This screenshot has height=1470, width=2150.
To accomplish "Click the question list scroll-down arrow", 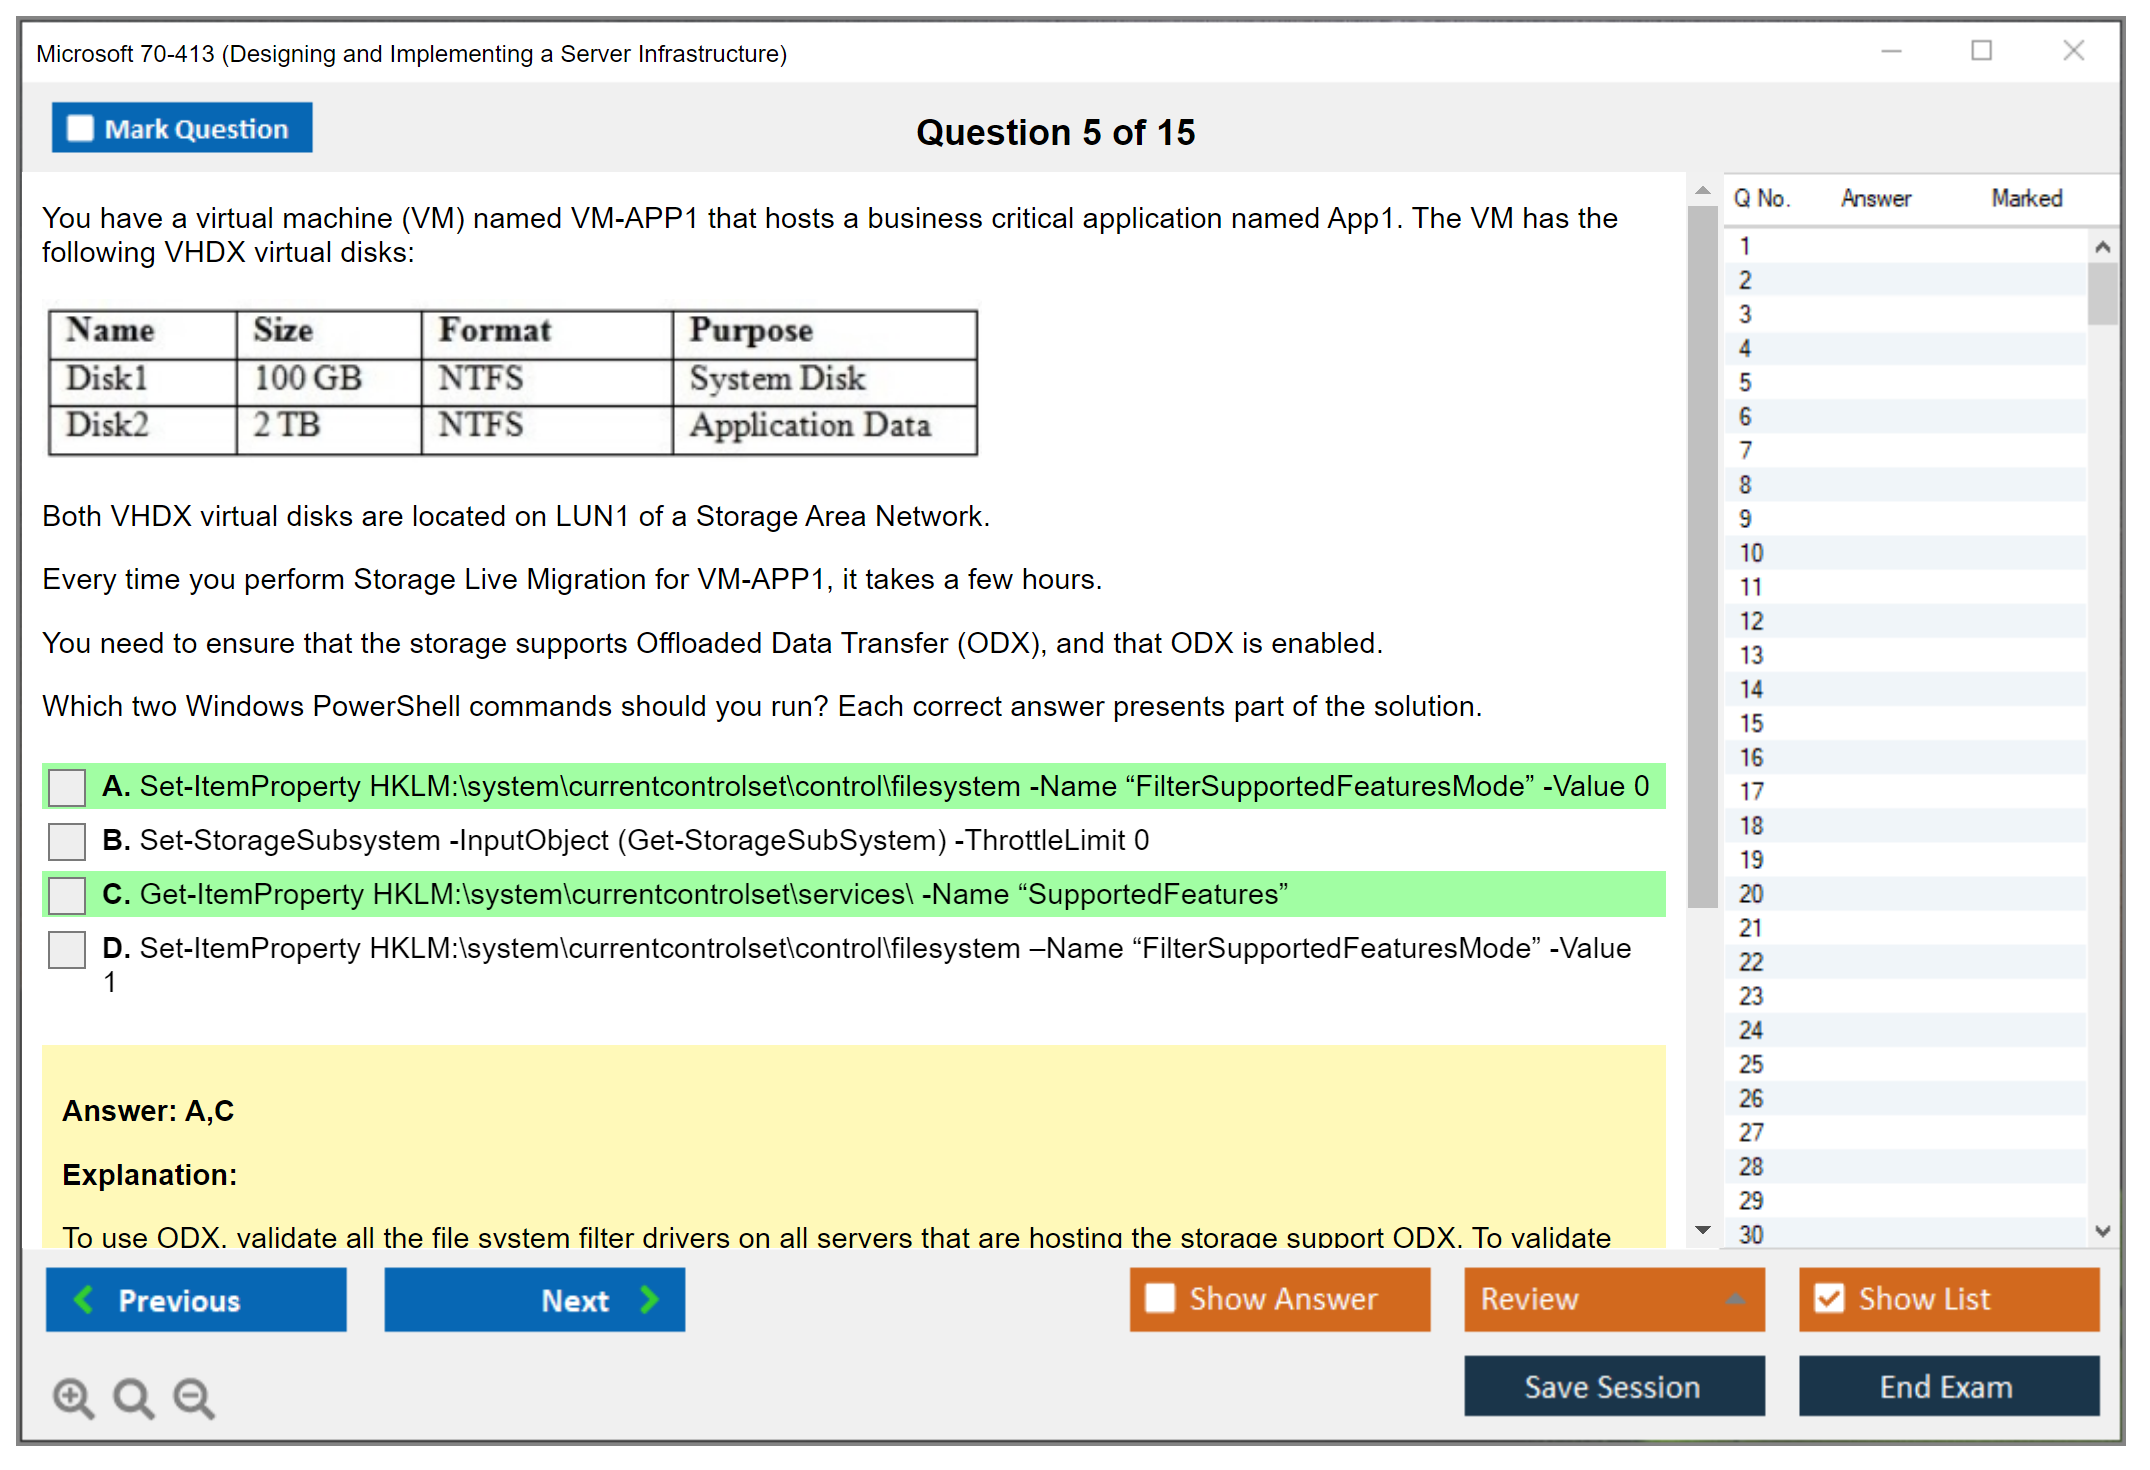I will tap(2102, 1232).
